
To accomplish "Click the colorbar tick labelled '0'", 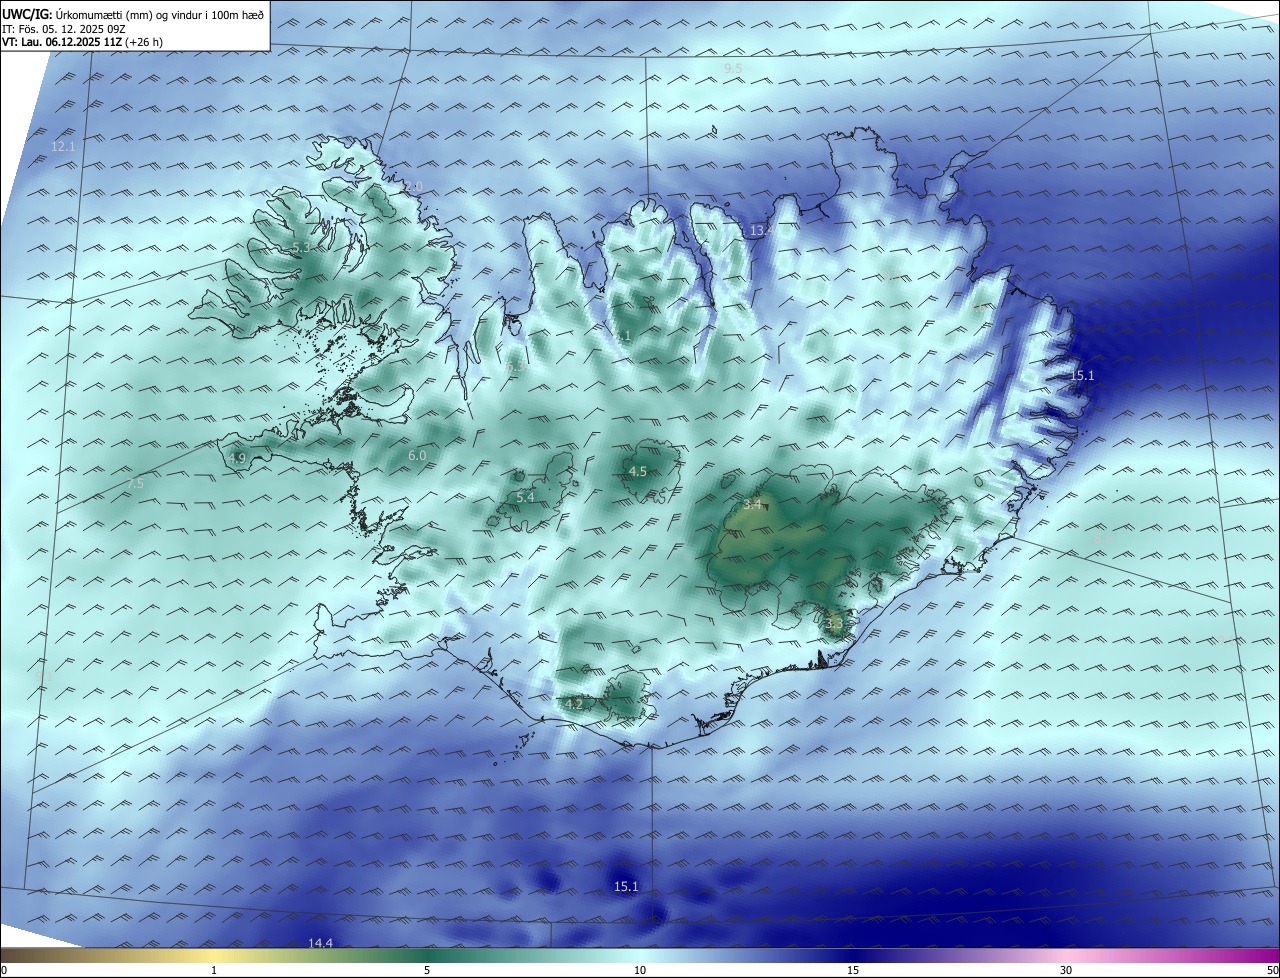I will 3,970.
